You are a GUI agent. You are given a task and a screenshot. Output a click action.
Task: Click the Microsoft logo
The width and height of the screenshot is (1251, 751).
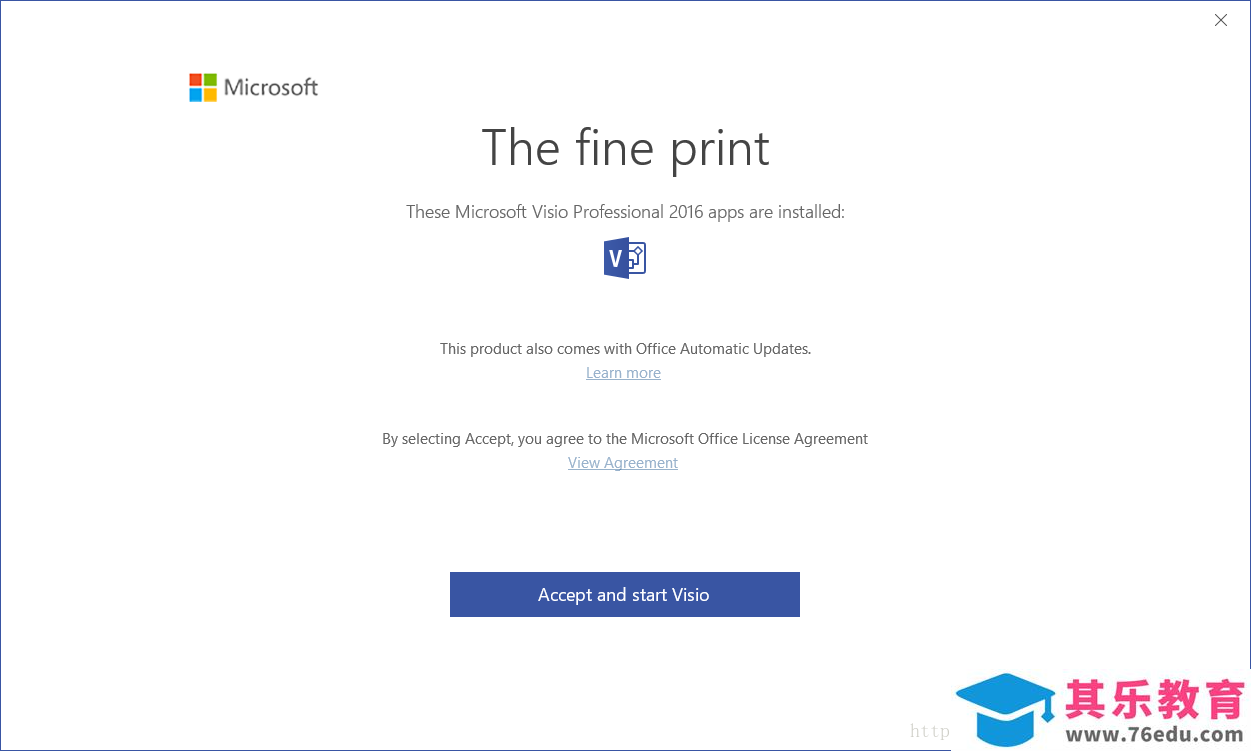[x=254, y=87]
